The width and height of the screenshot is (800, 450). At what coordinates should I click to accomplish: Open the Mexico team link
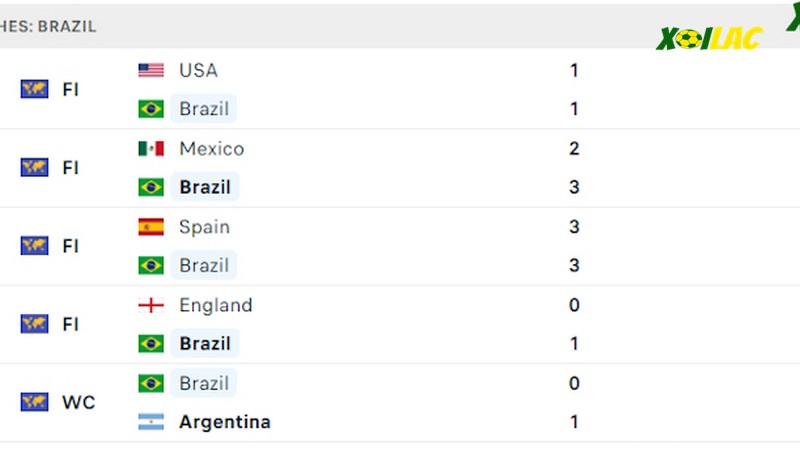[212, 148]
